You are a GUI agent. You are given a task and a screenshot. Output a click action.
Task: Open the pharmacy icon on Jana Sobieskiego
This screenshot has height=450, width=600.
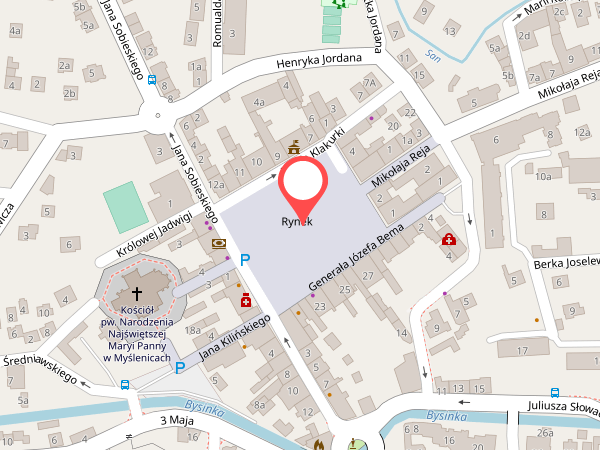coord(246,300)
